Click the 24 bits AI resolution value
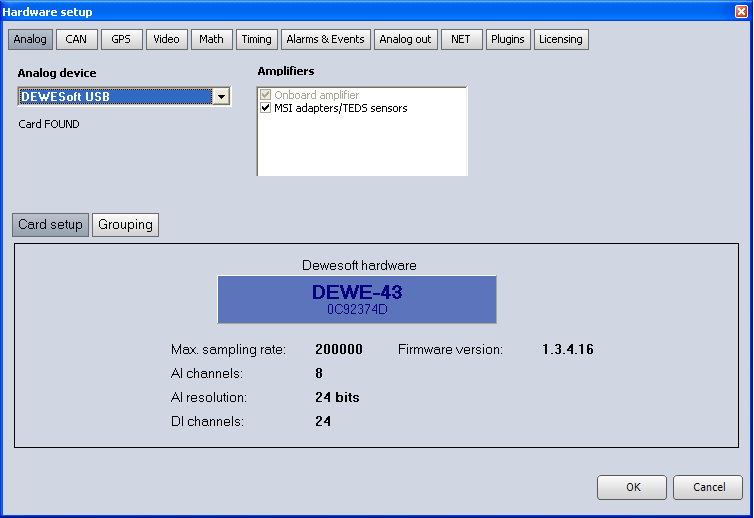The height and width of the screenshot is (518, 754). click(338, 397)
